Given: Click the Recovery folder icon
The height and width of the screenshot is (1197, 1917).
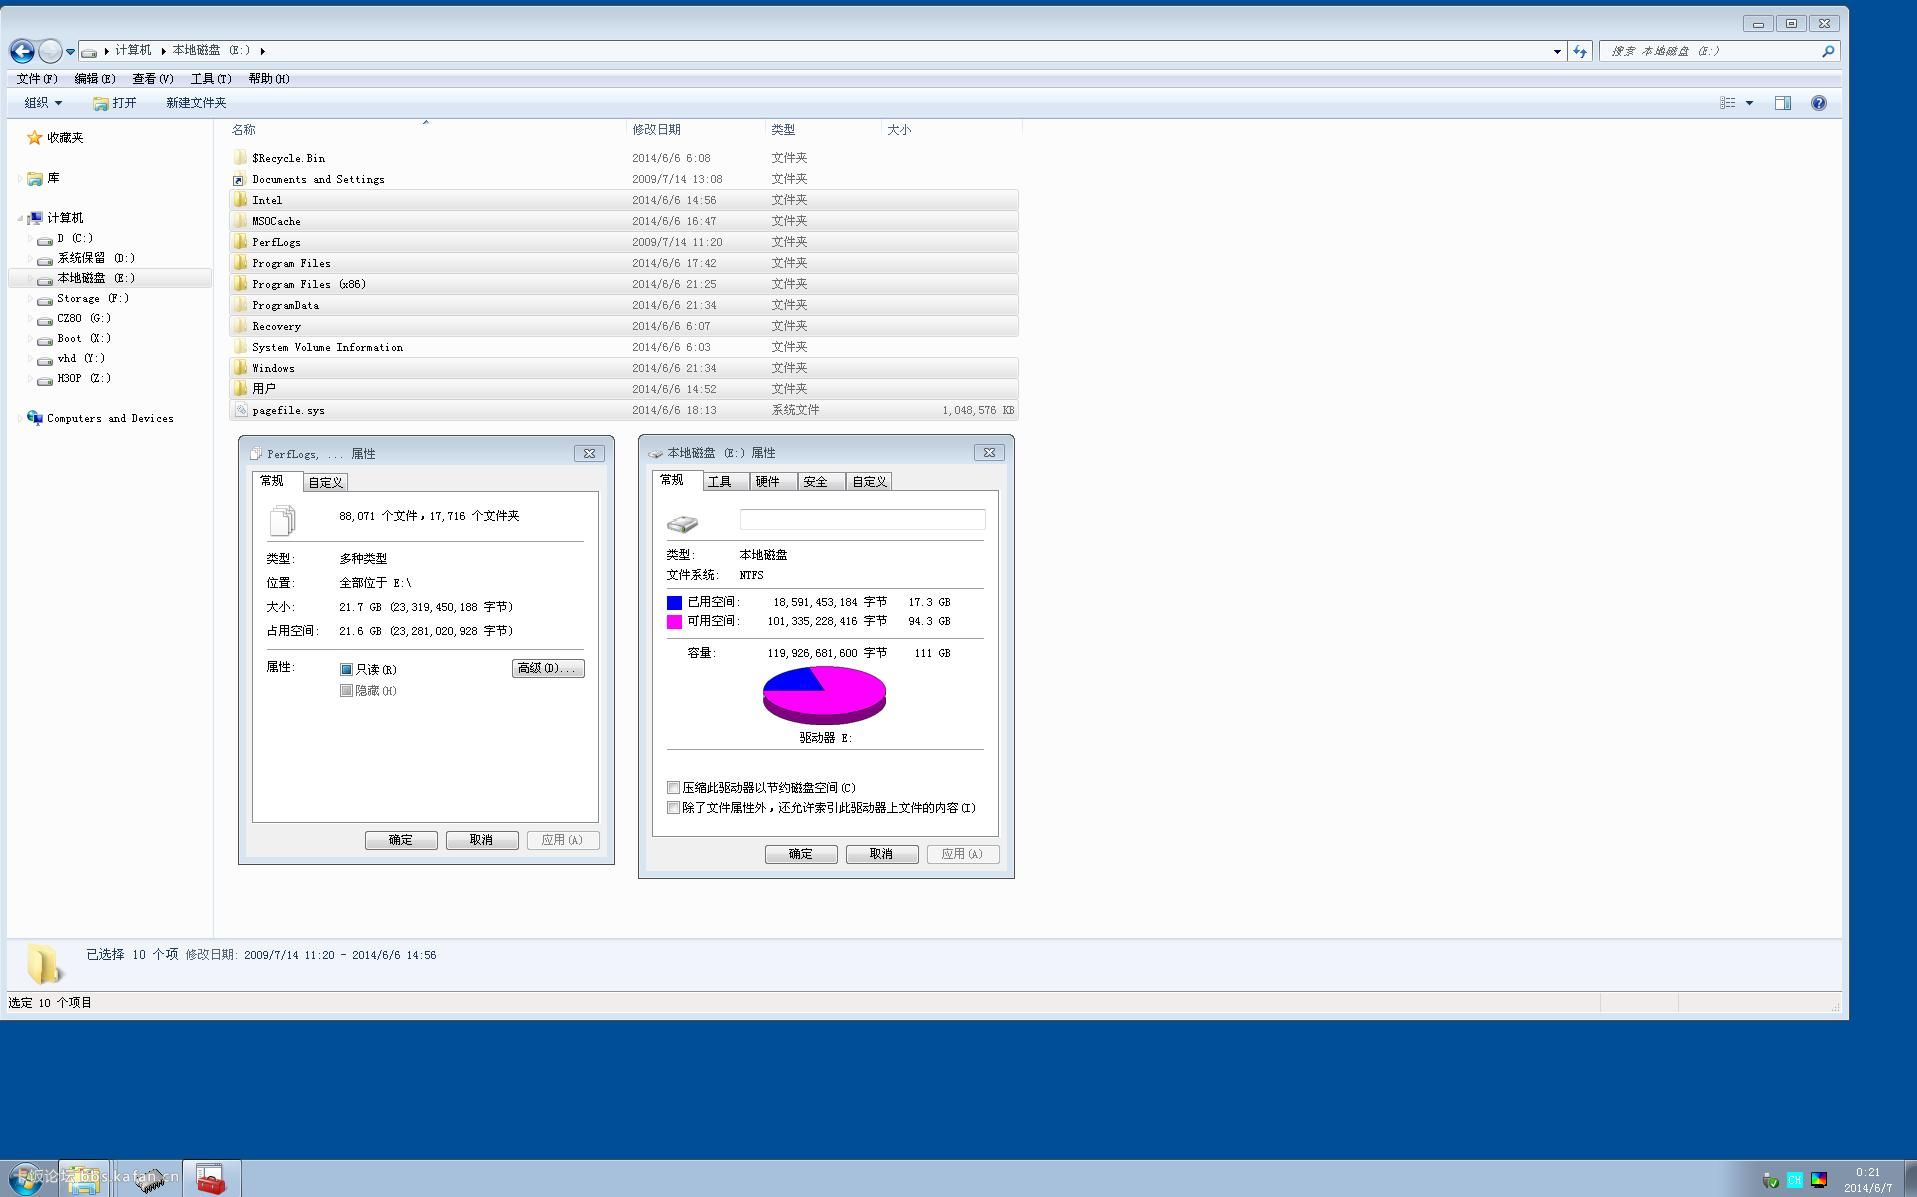Looking at the screenshot, I should tap(240, 326).
